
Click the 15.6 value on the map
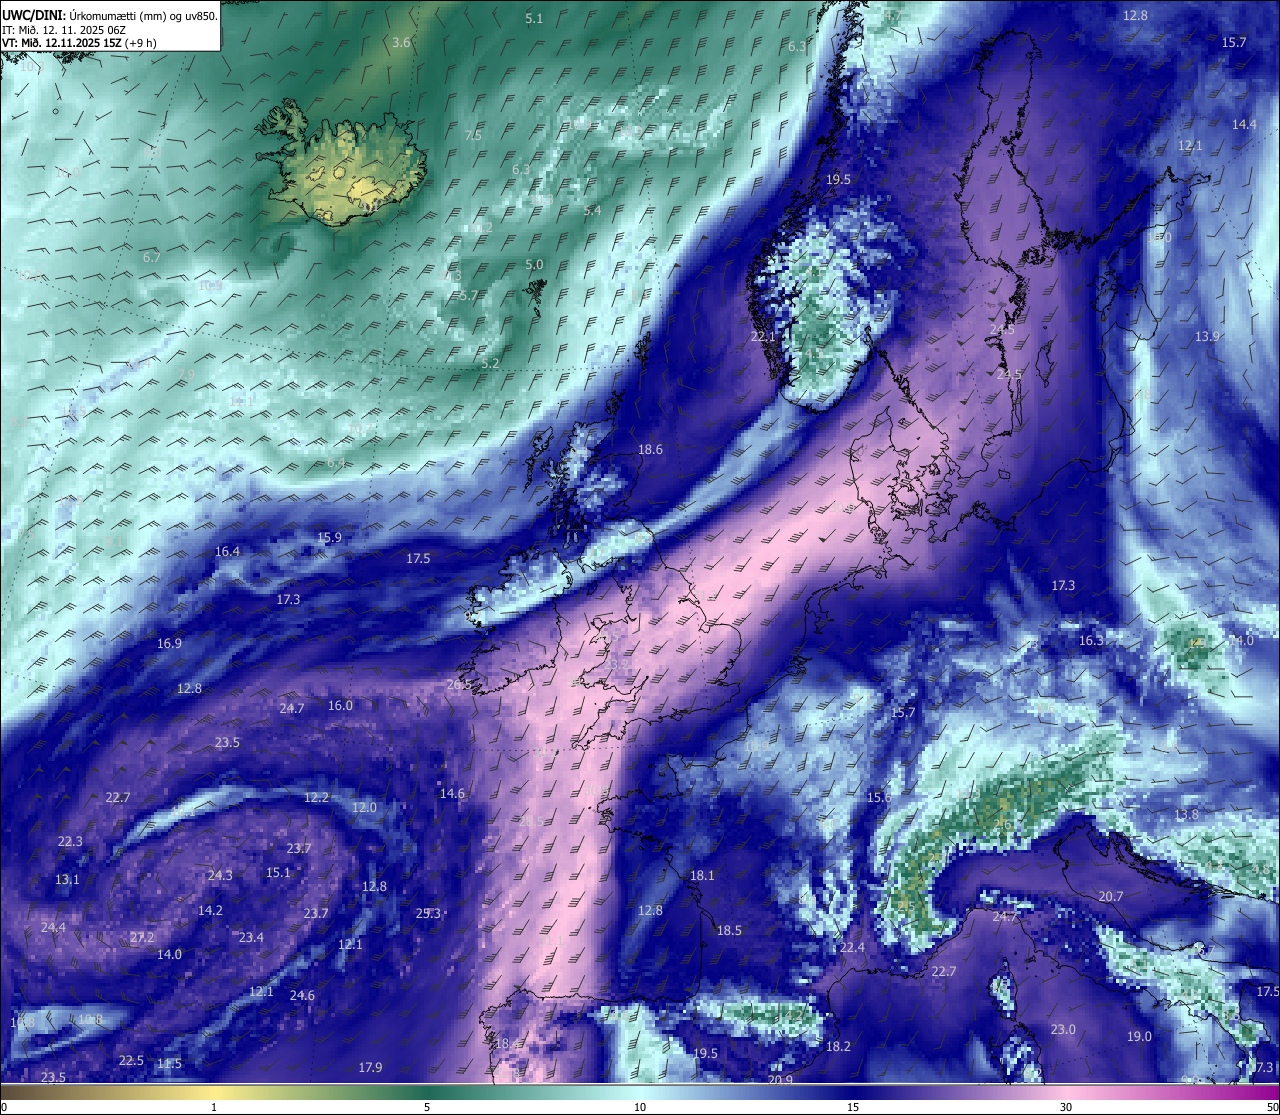878,798
